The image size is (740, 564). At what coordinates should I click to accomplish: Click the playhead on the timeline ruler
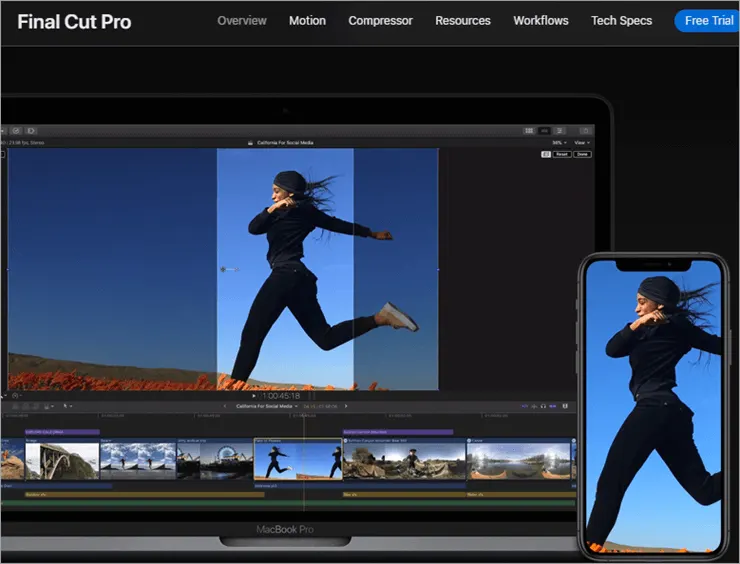pos(304,416)
